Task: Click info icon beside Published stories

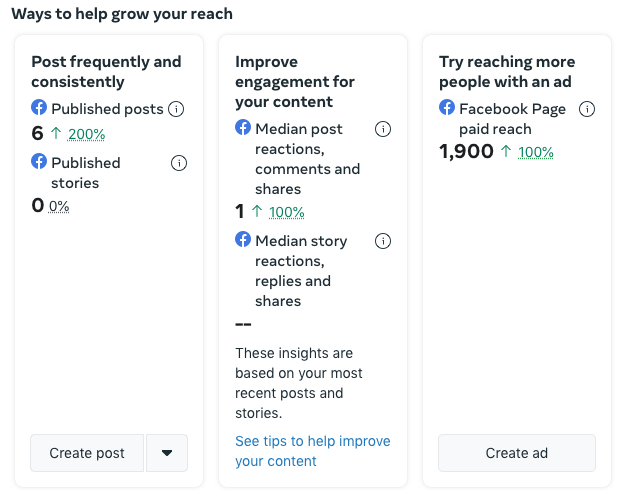Action: click(179, 163)
